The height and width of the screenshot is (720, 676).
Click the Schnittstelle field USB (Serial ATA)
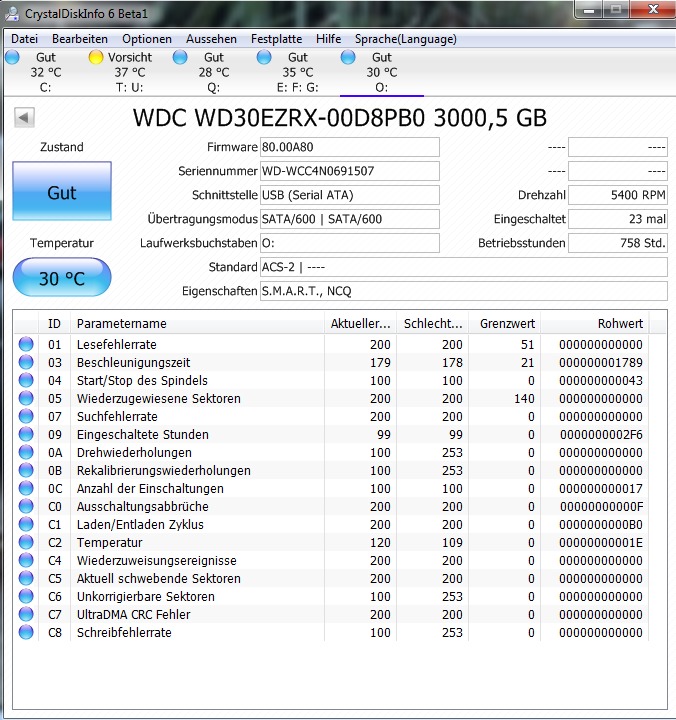click(x=349, y=195)
